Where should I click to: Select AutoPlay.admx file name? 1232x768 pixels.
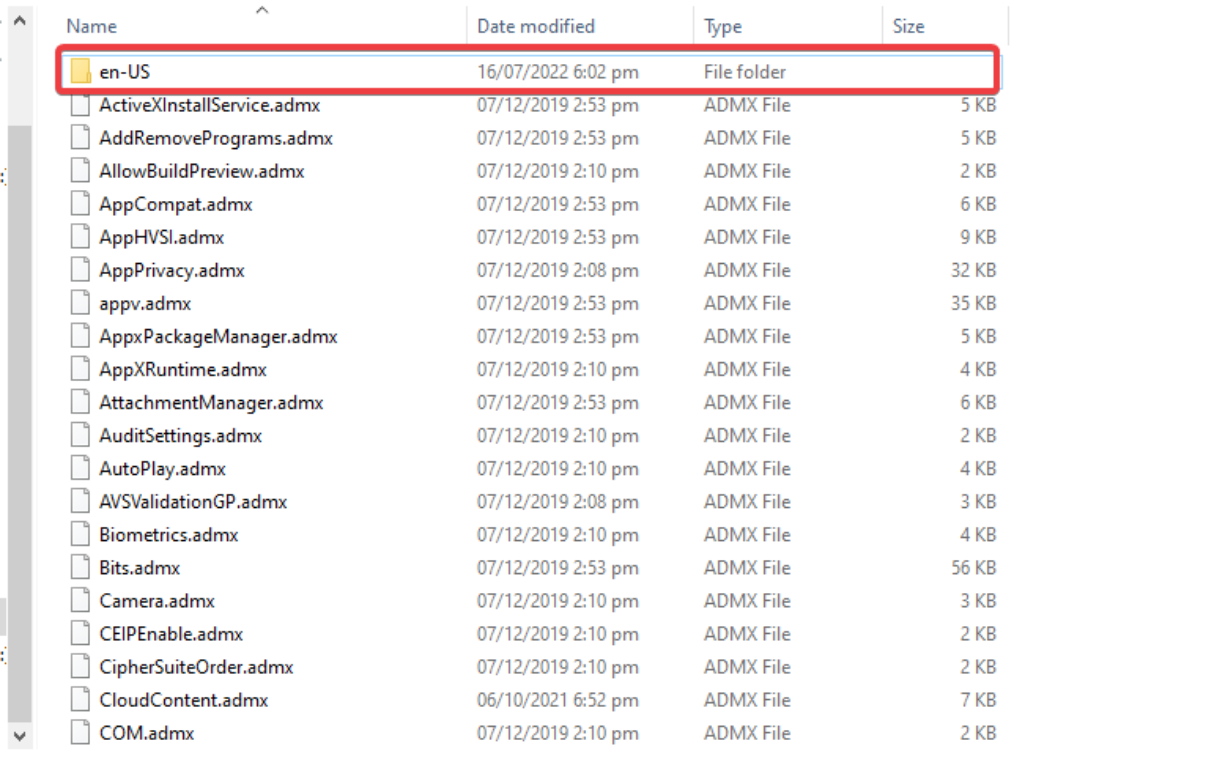click(163, 468)
